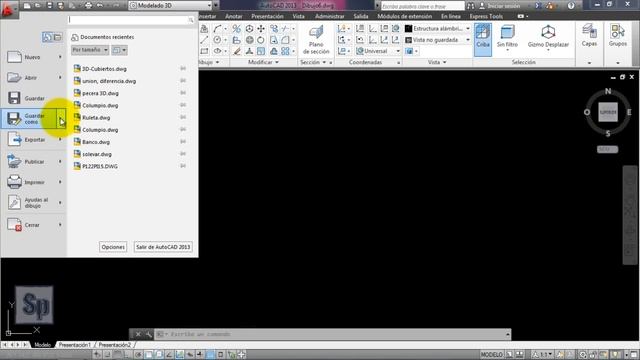The height and width of the screenshot is (360, 640).
Task: Switch to the Presentación1 layout tab
Action: click(x=74, y=345)
